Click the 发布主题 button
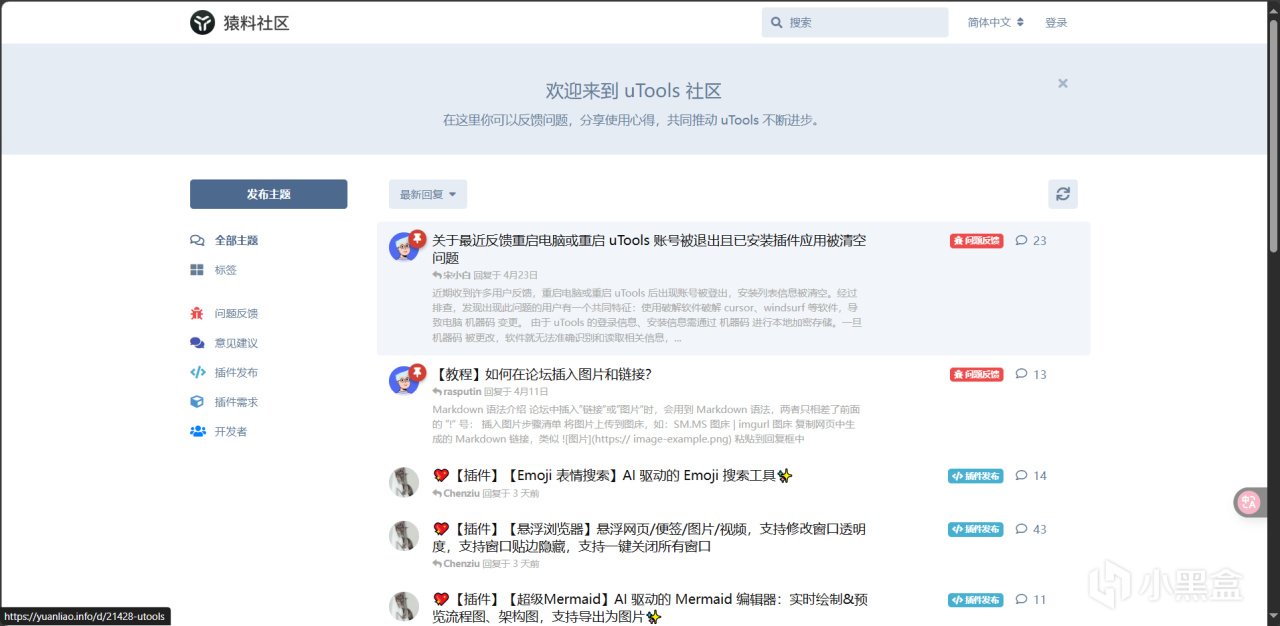Viewport: 1280px width, 626px height. tap(268, 194)
